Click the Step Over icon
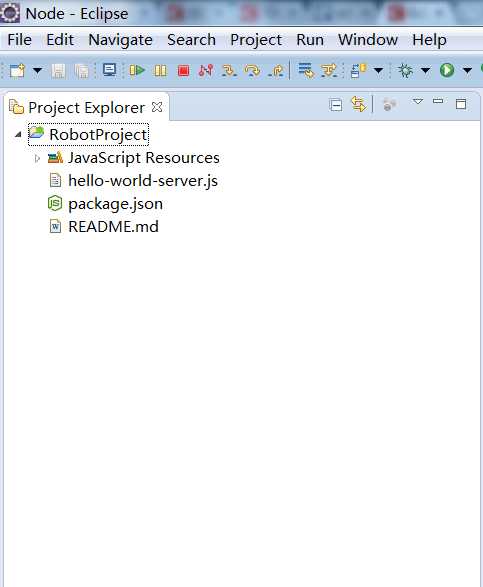 [x=252, y=70]
